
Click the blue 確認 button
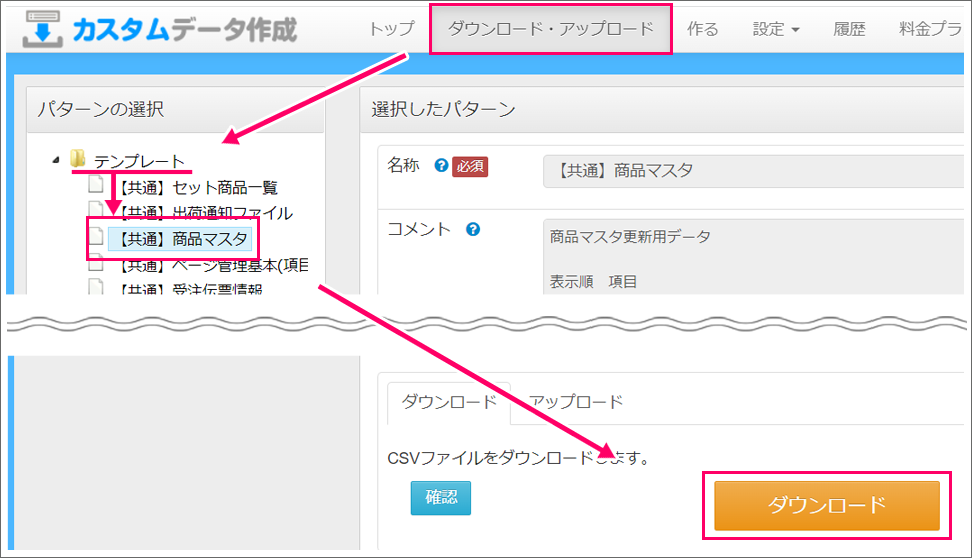(441, 498)
